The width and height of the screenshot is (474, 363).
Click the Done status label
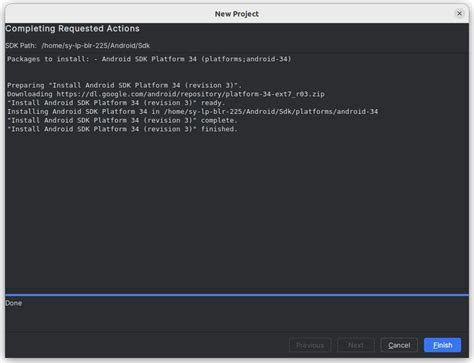(x=14, y=303)
